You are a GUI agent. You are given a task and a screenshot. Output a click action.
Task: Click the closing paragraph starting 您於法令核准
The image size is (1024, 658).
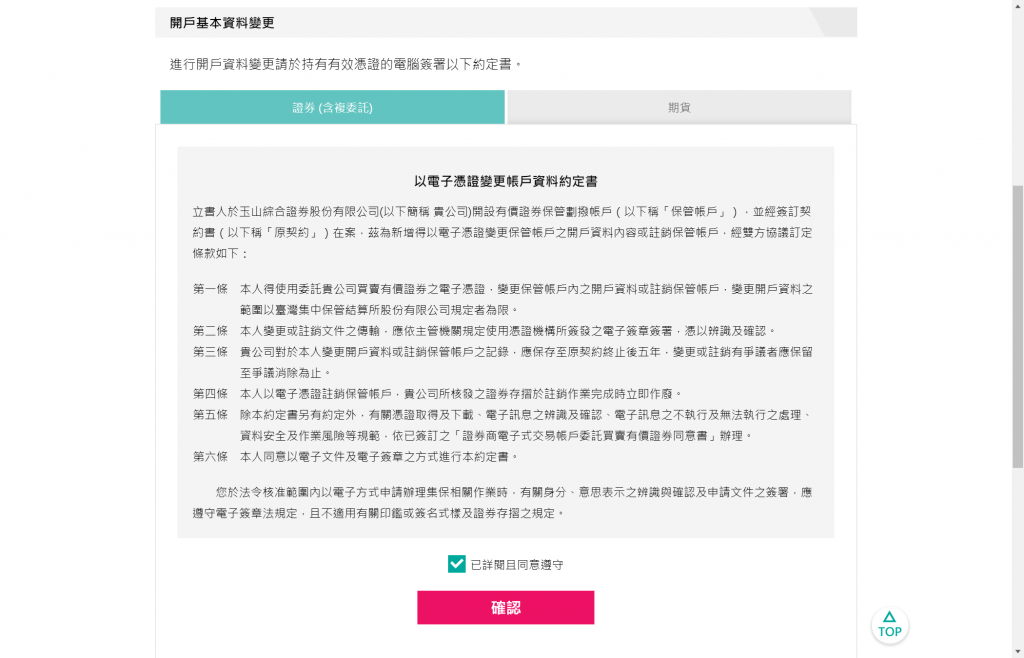(502, 503)
